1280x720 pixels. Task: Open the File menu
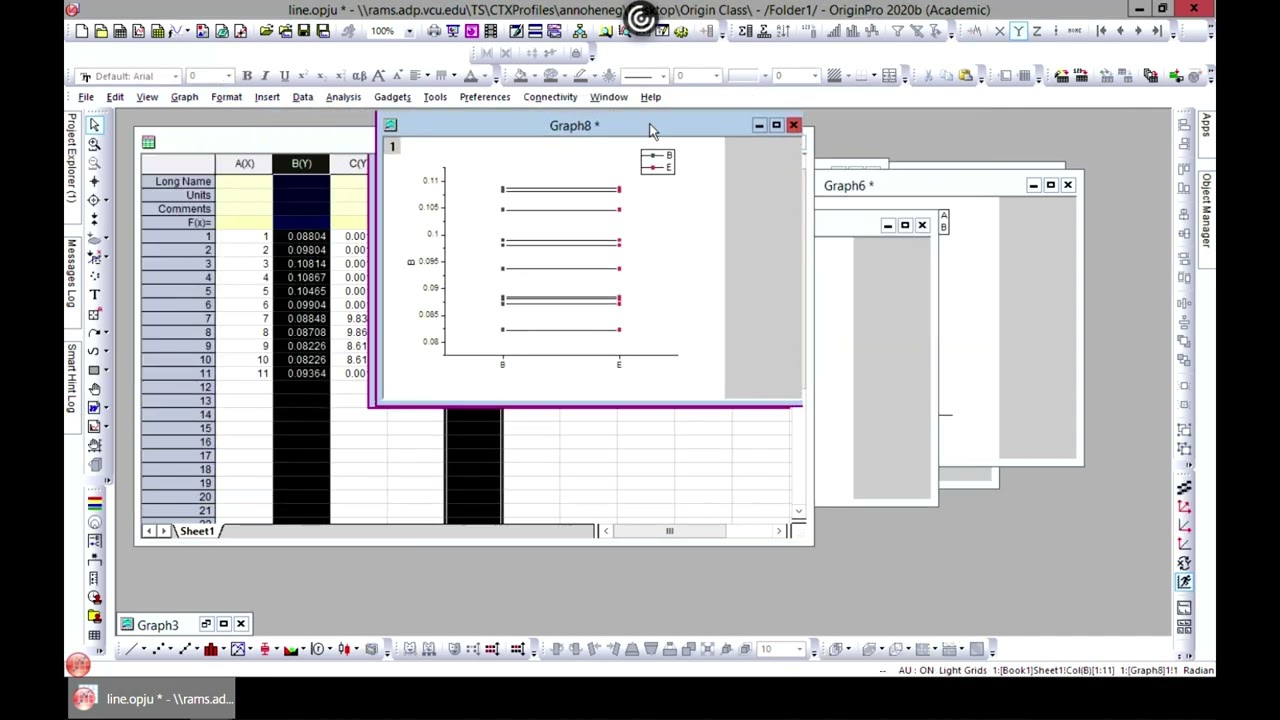pos(86,97)
